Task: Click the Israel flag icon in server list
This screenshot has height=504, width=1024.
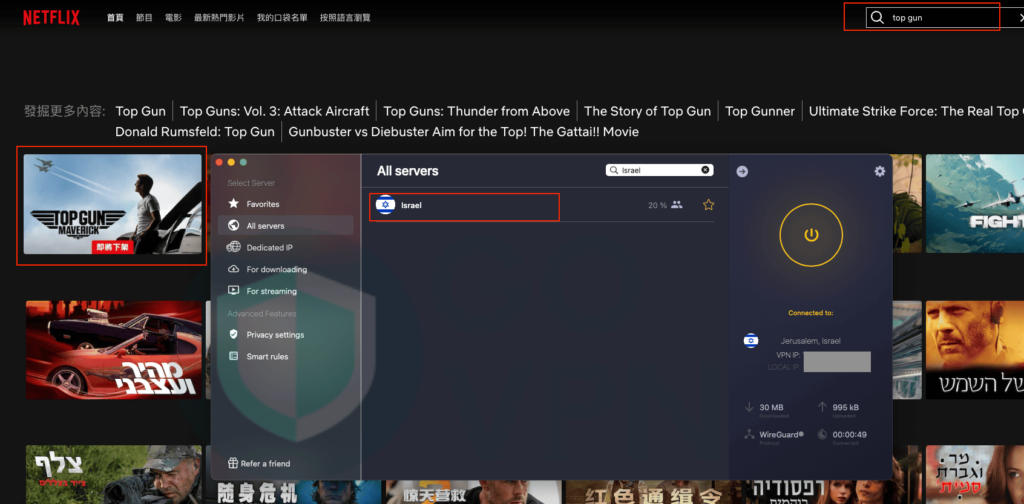Action: pos(385,205)
